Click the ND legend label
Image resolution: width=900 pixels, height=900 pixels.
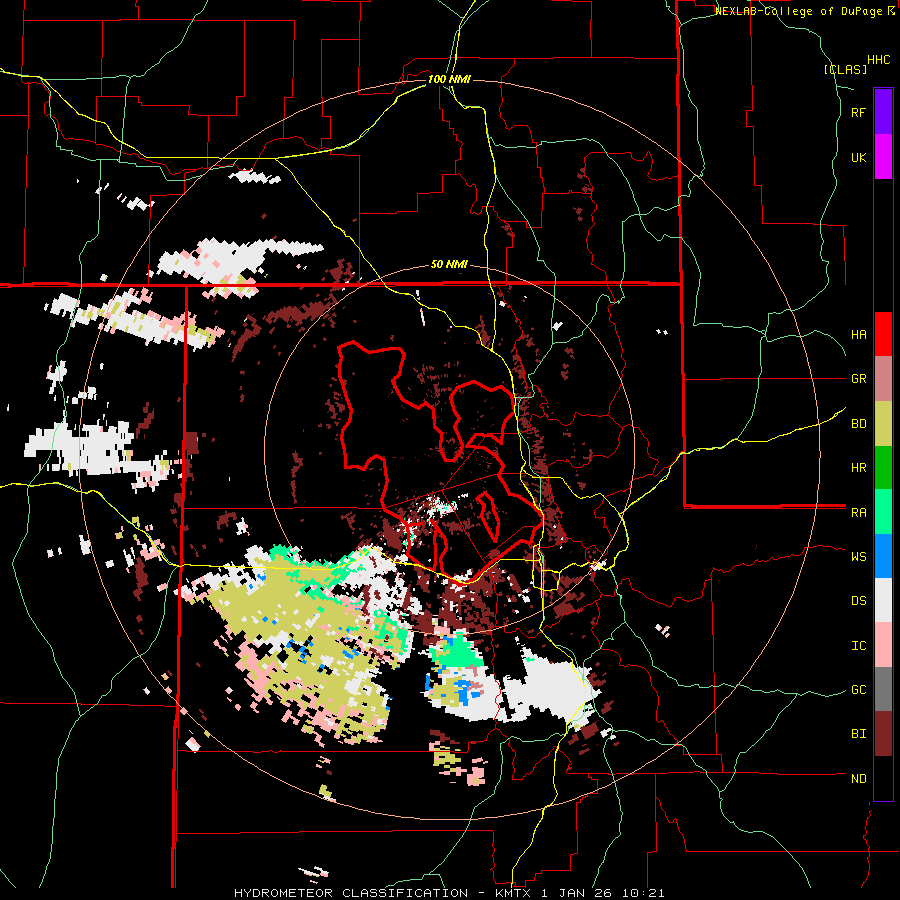(x=858, y=778)
